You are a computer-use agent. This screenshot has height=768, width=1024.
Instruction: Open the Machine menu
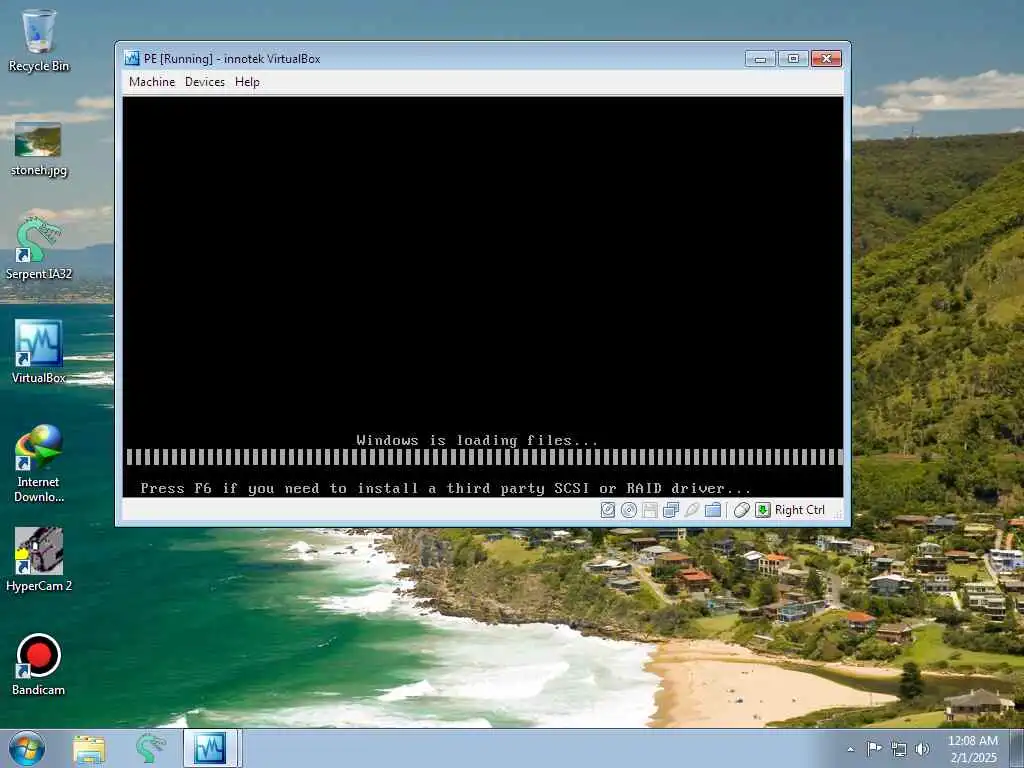pyautogui.click(x=152, y=82)
